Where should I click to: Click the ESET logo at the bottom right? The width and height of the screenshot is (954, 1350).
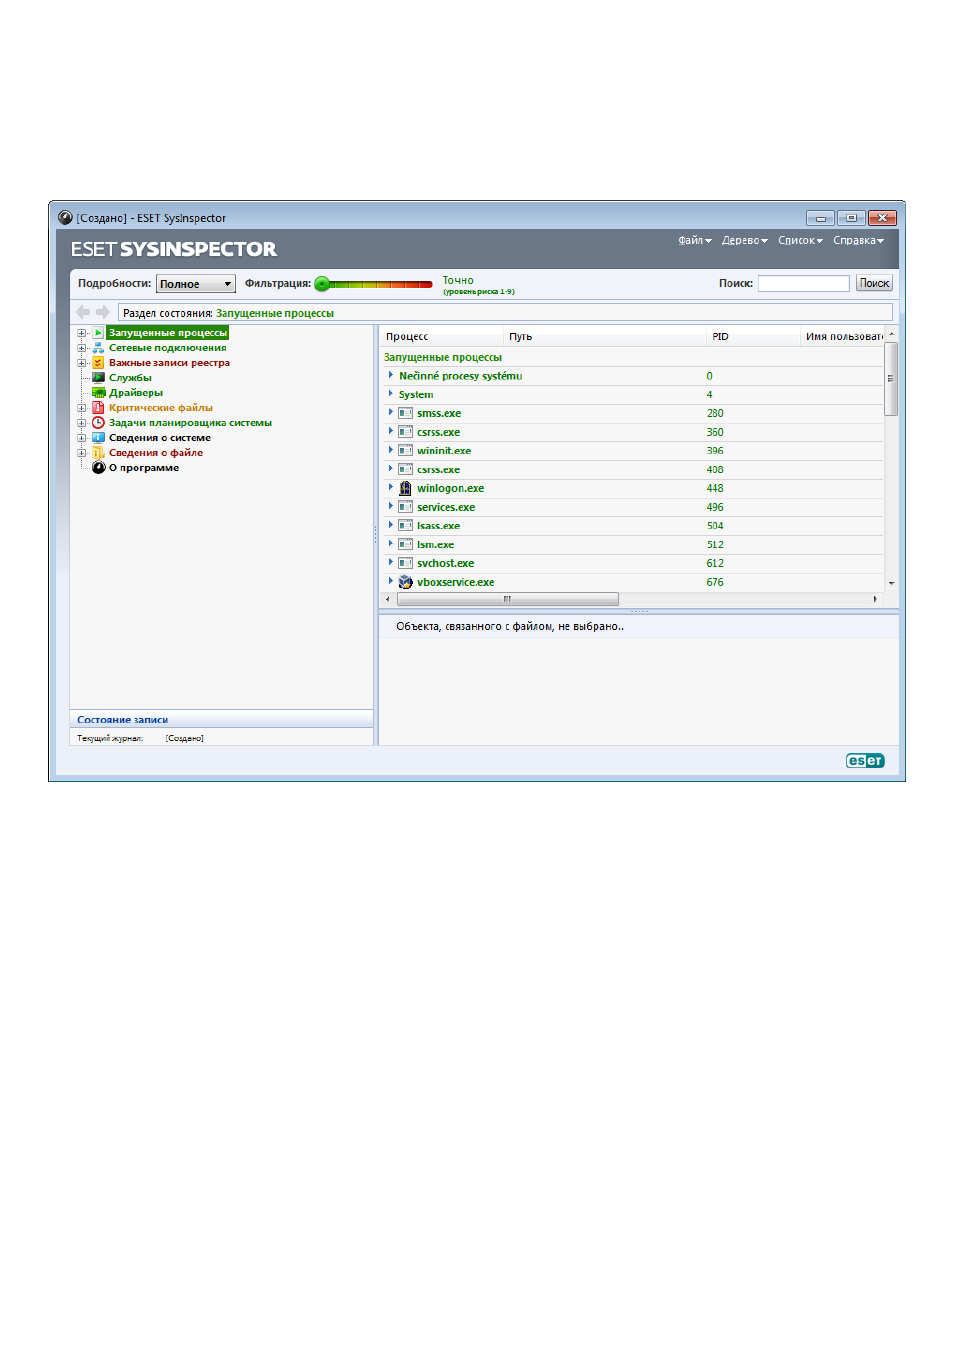865,761
